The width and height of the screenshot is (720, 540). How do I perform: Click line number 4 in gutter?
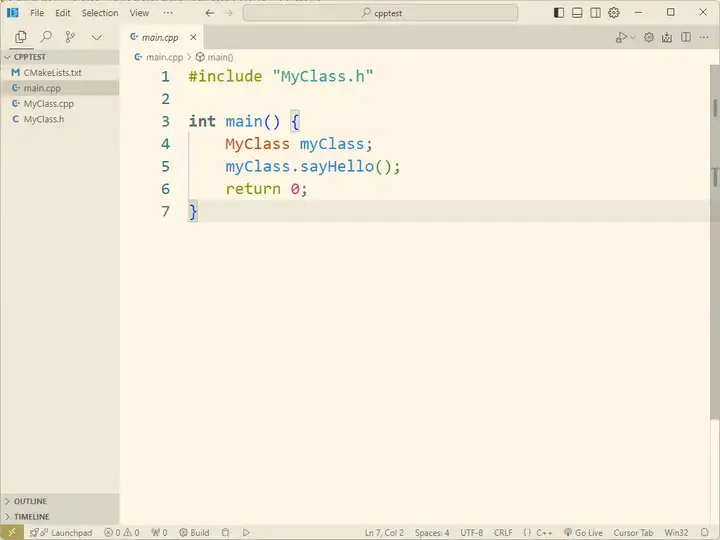tap(165, 144)
